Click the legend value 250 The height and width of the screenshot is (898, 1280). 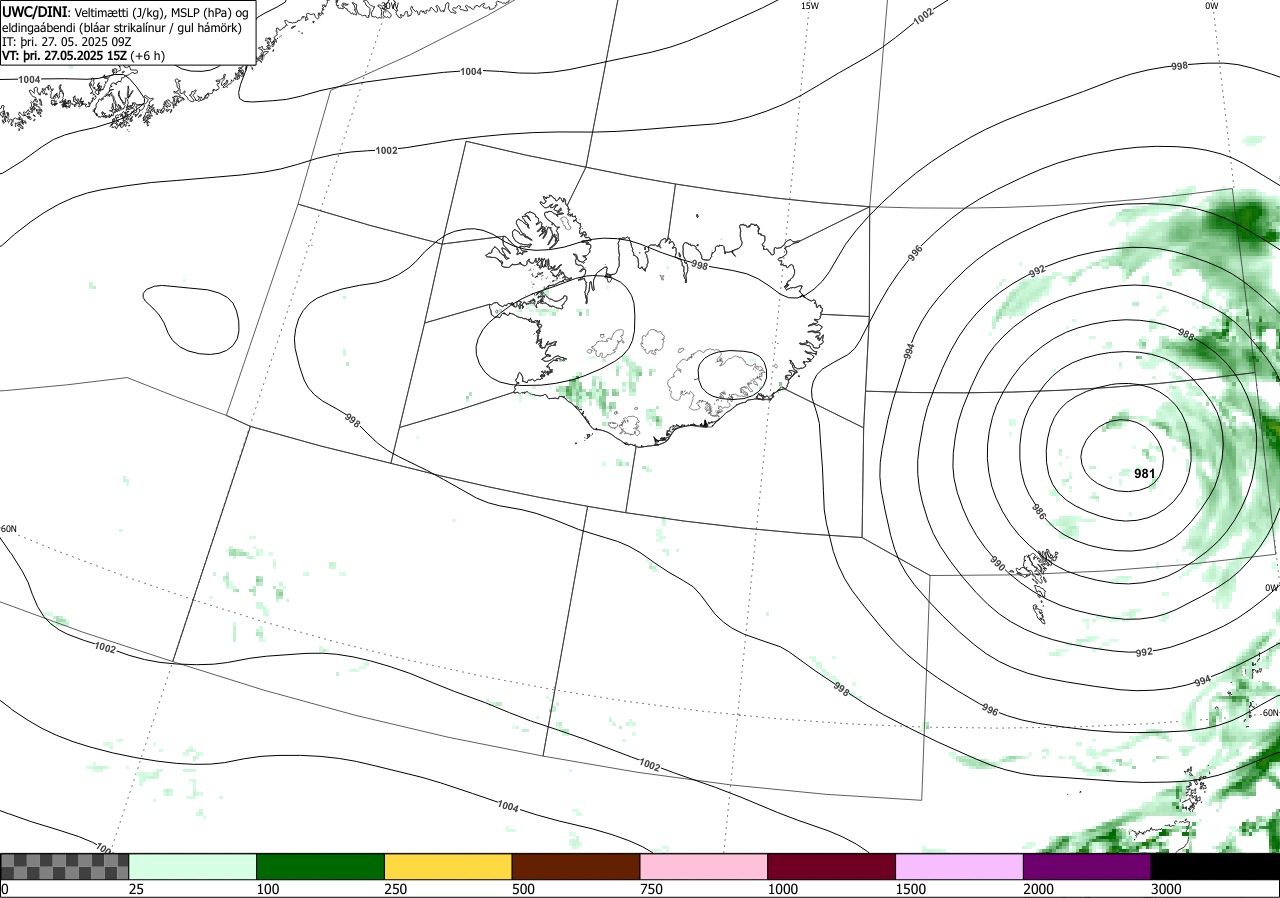[x=396, y=889]
